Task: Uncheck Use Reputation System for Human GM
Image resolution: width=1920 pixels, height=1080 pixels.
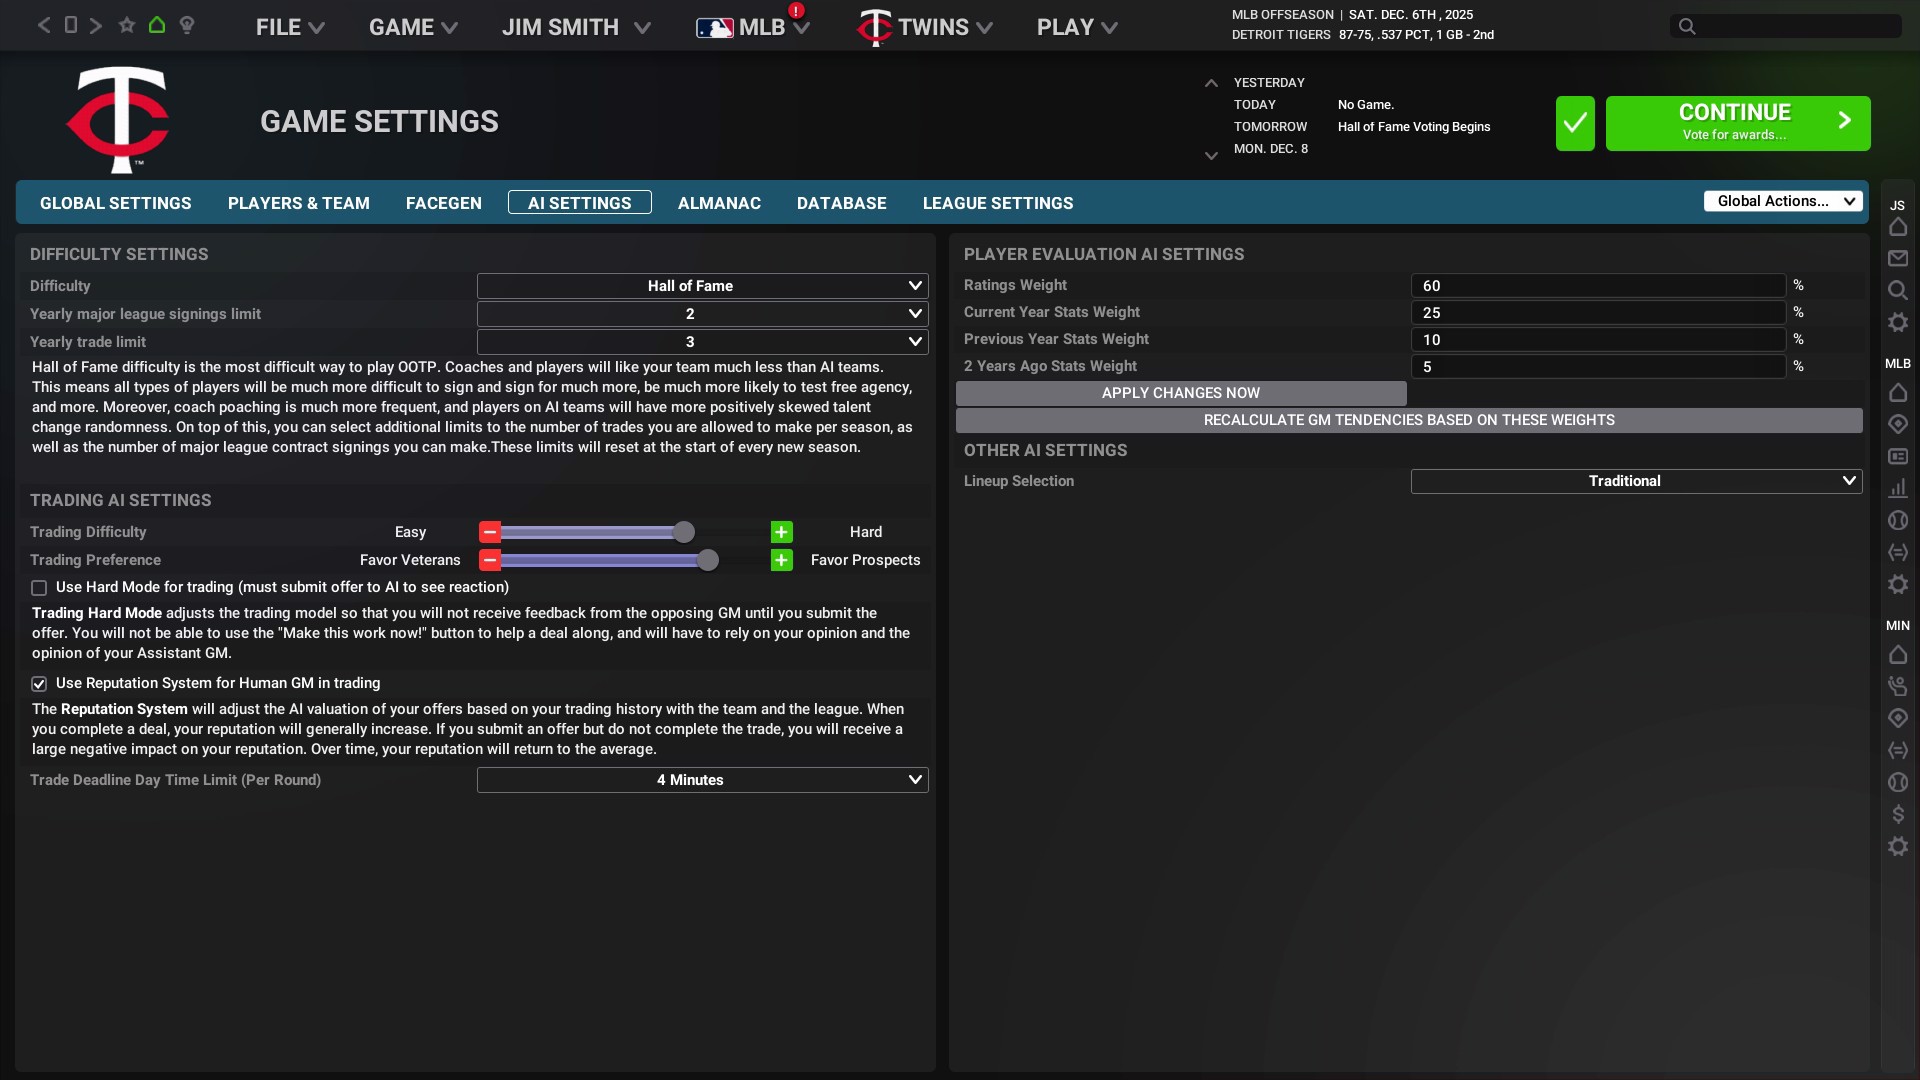Action: point(39,684)
